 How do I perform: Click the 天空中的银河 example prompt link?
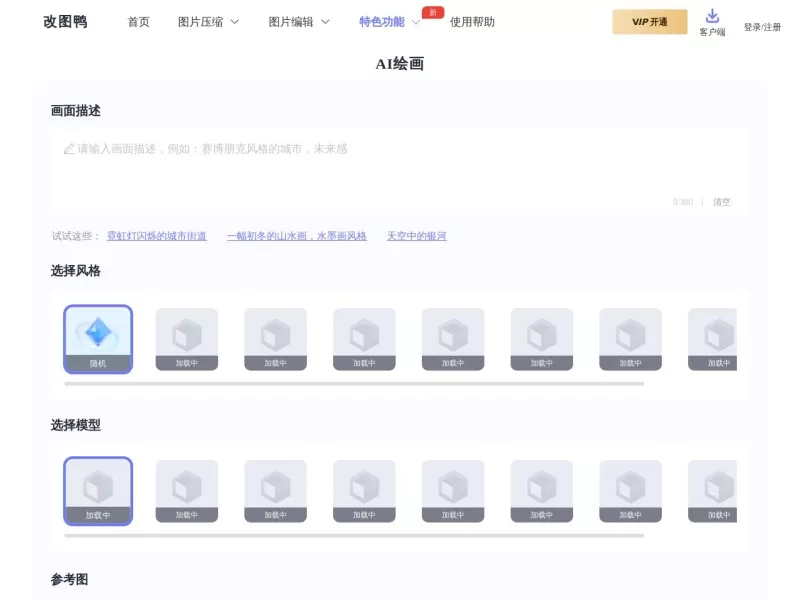click(416, 236)
